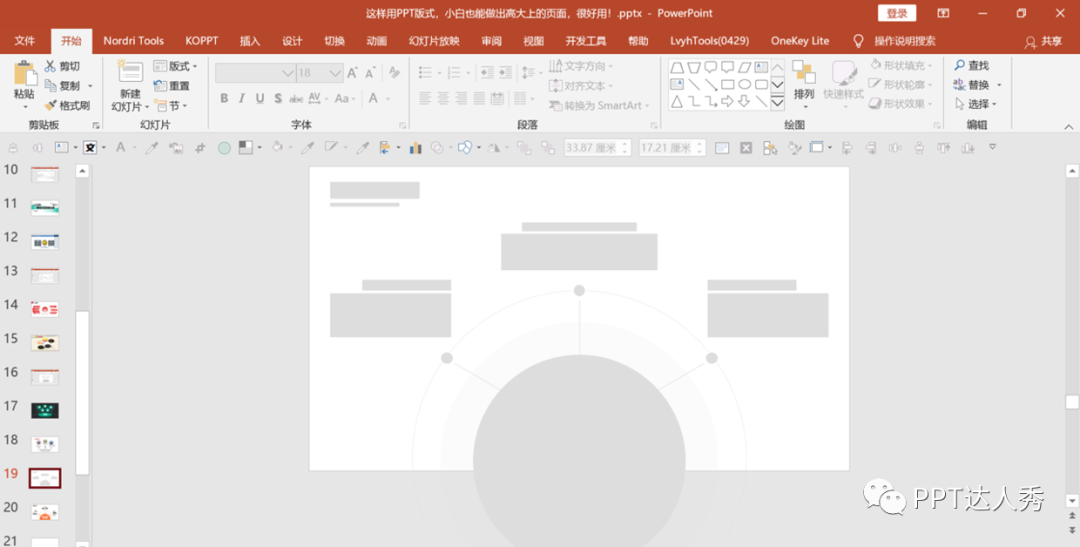1080x547 pixels.
Task: Switch to the Insert (插入) tab
Action: point(250,41)
